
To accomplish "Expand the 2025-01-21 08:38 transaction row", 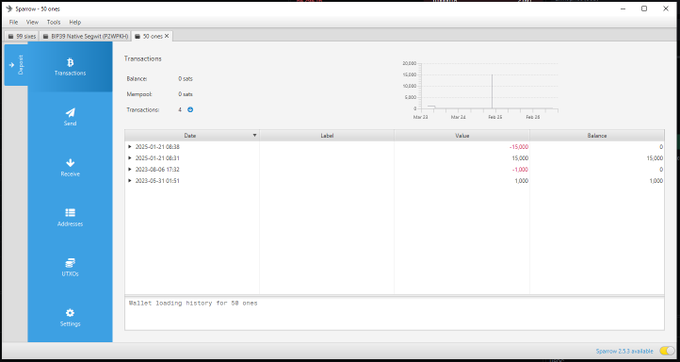I will click(x=130, y=147).
